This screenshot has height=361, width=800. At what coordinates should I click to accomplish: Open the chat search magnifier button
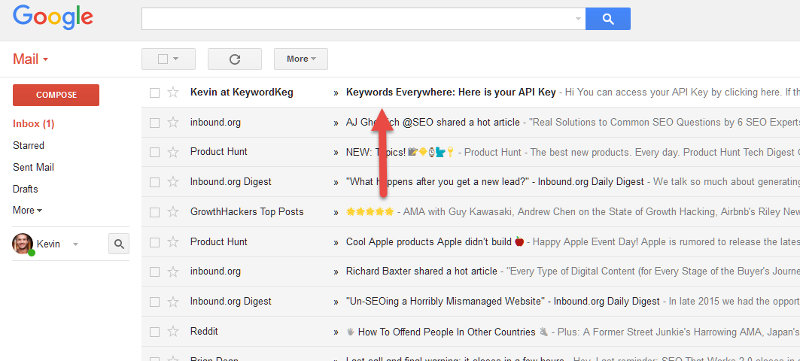pyautogui.click(x=119, y=244)
